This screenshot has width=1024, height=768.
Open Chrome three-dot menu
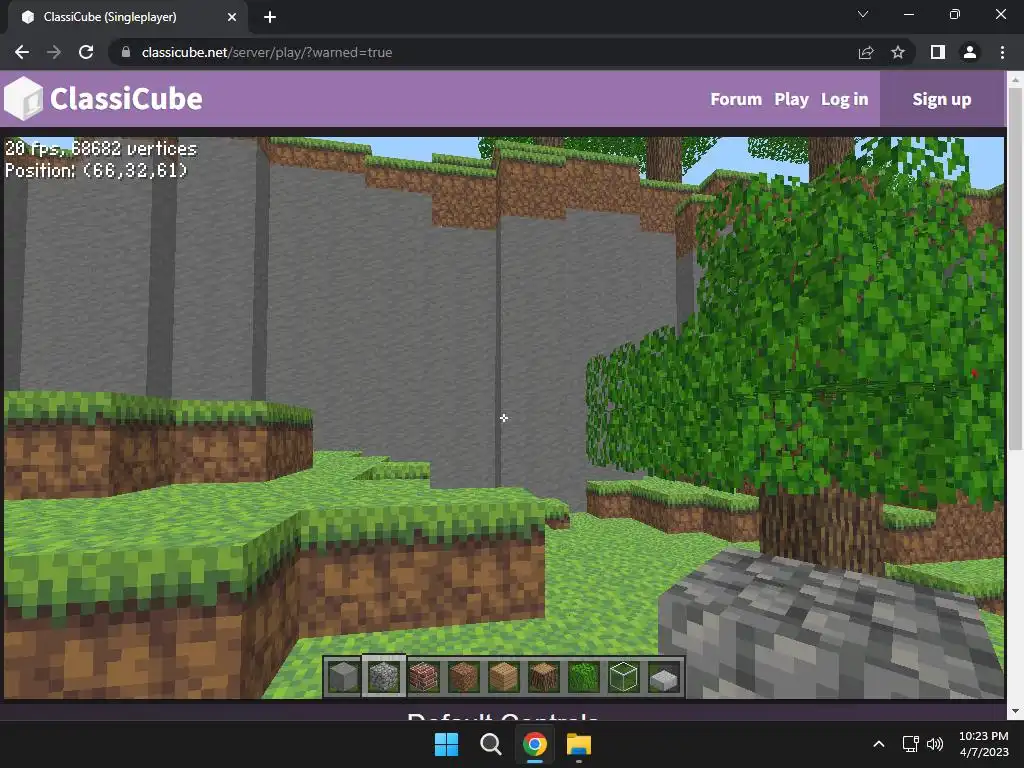click(1002, 52)
